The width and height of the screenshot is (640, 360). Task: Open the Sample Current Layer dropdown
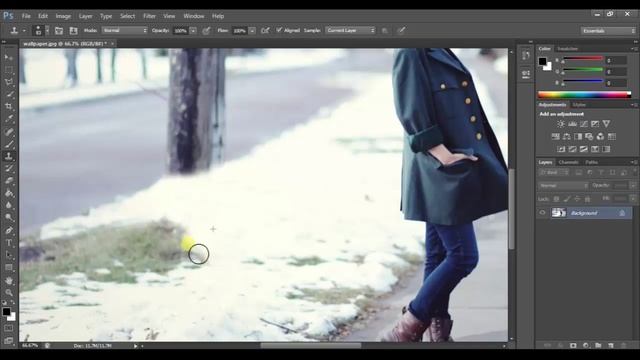pyautogui.click(x=350, y=31)
